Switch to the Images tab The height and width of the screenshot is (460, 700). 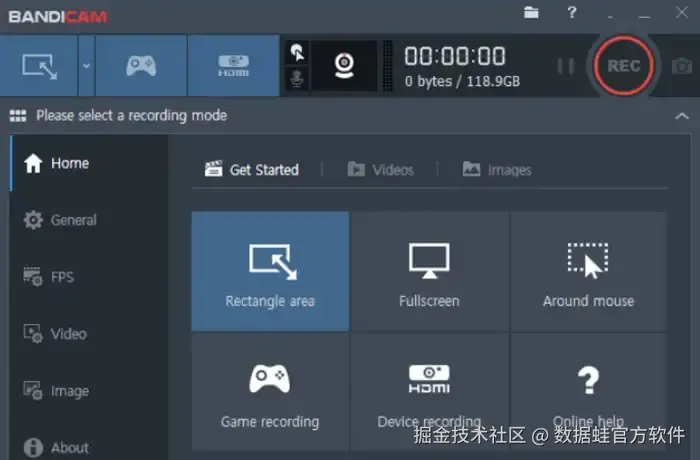click(497, 170)
